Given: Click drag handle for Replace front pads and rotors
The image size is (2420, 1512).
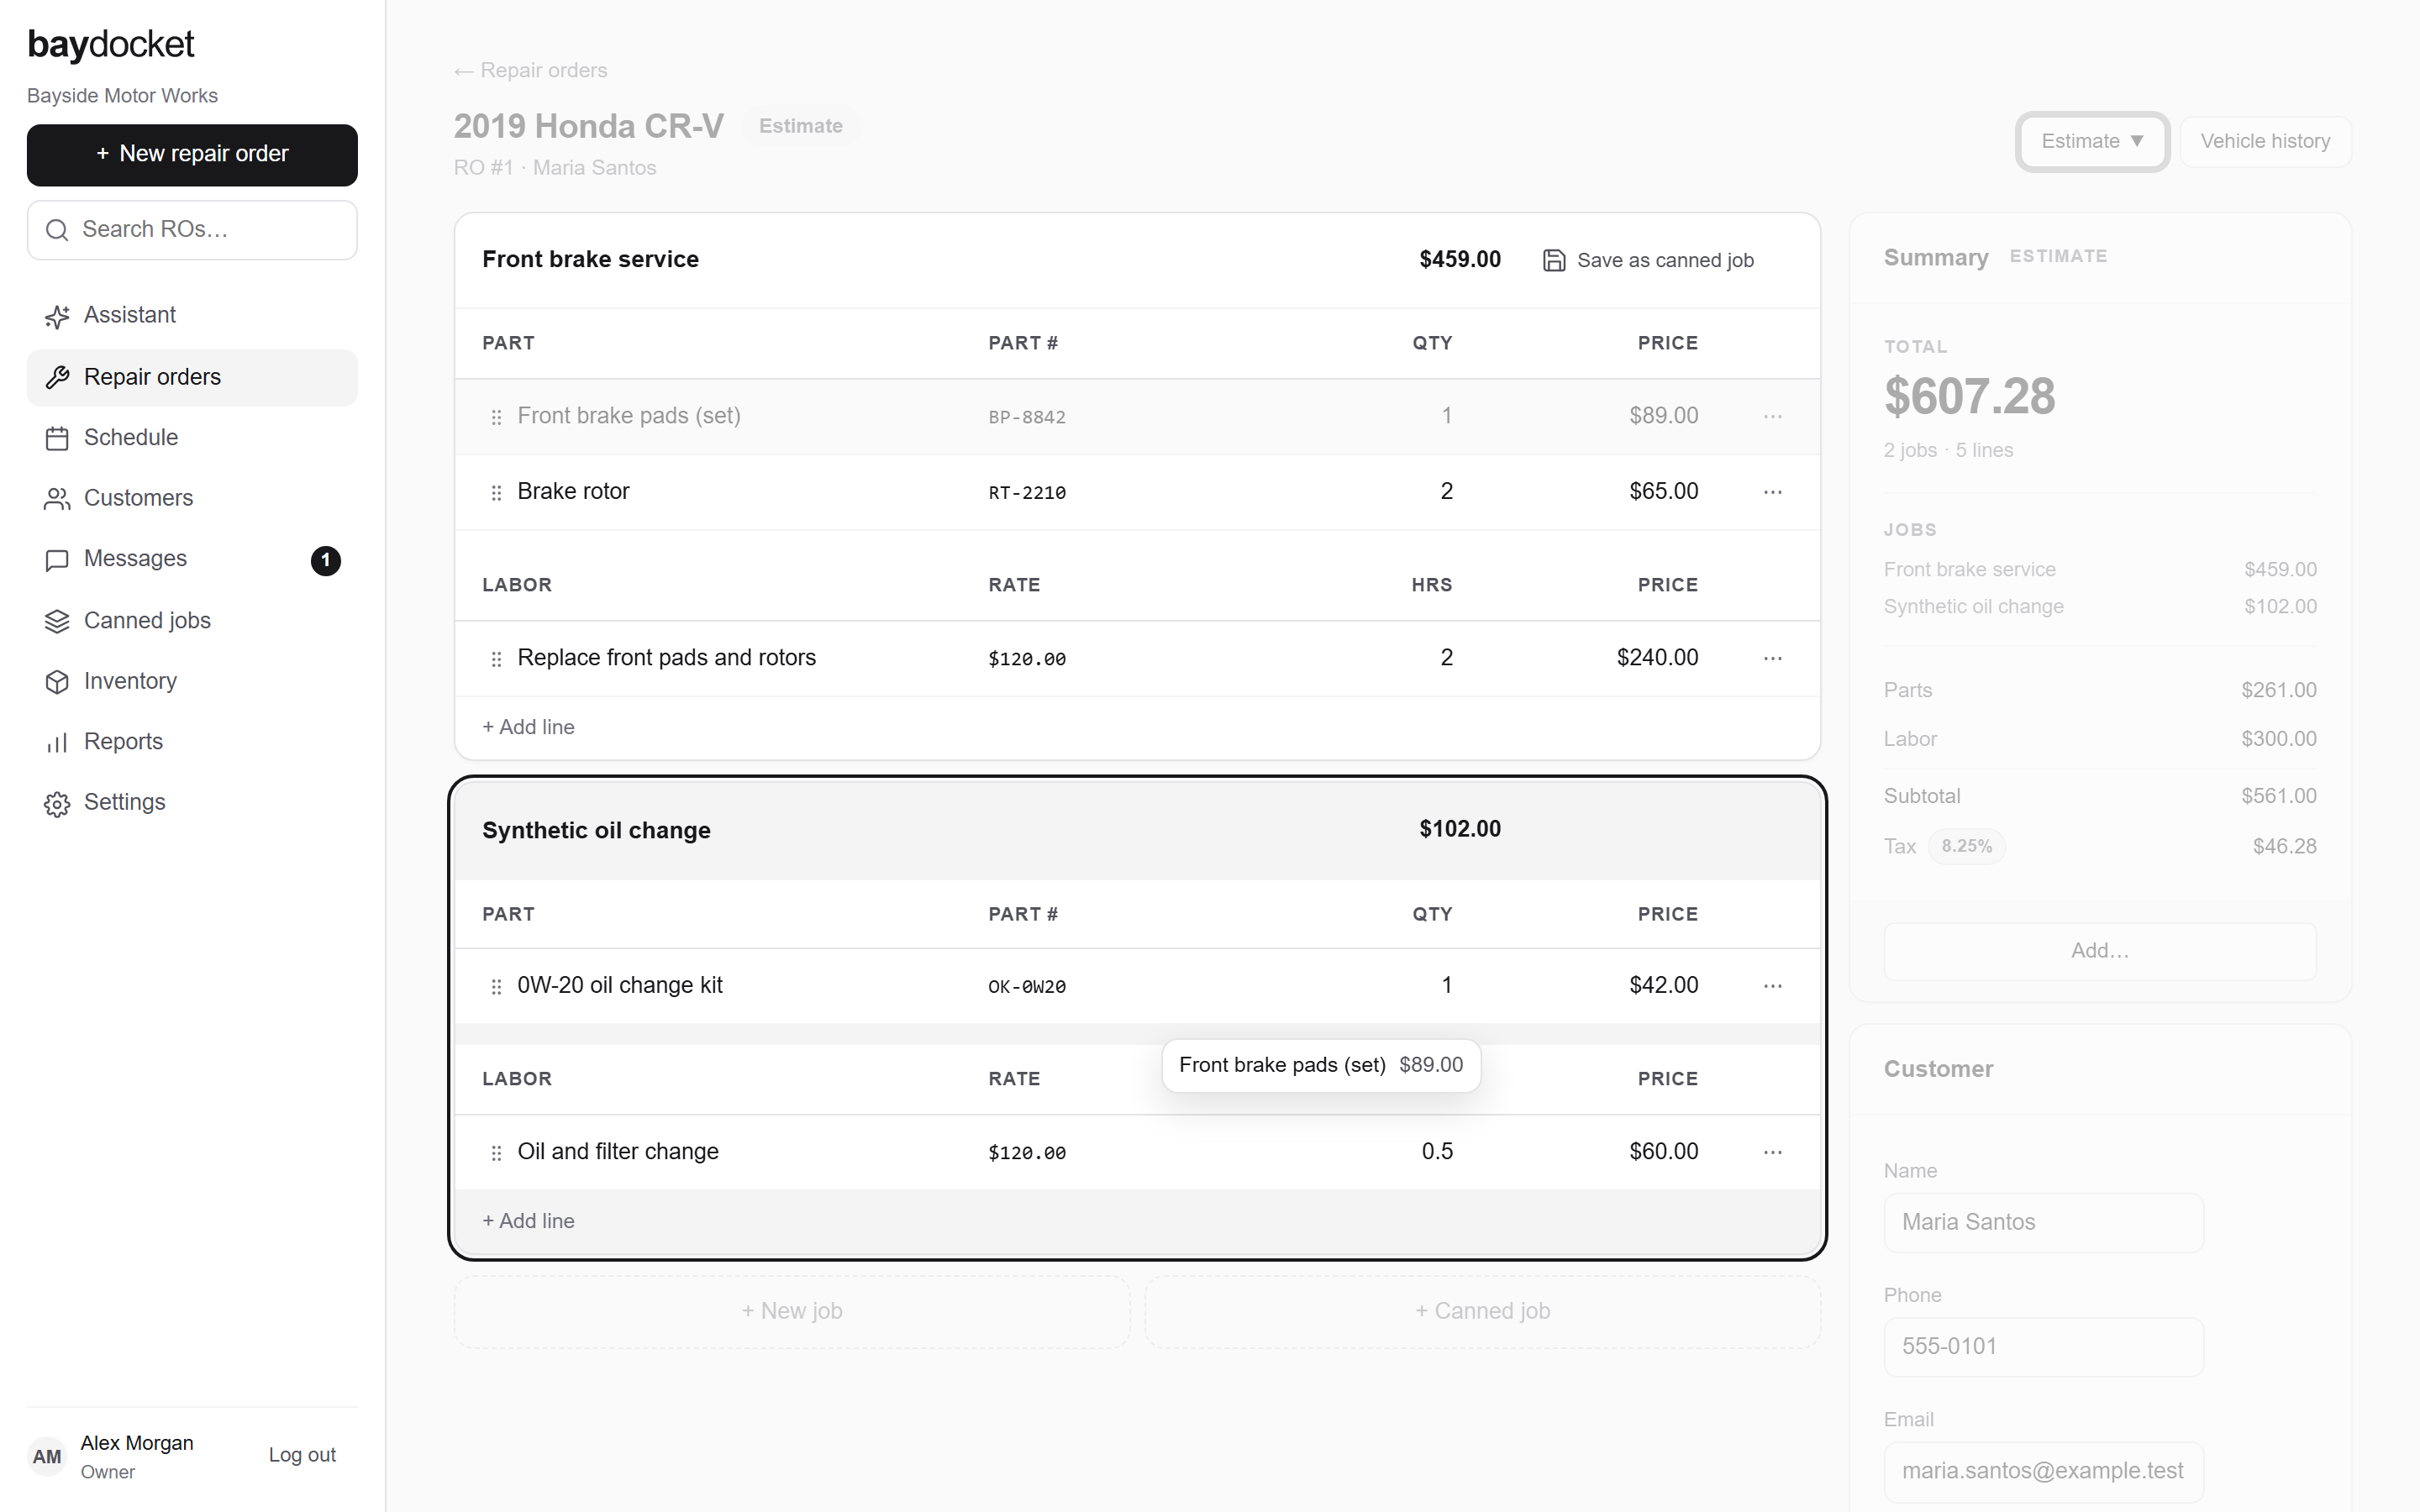Looking at the screenshot, I should 496,659.
